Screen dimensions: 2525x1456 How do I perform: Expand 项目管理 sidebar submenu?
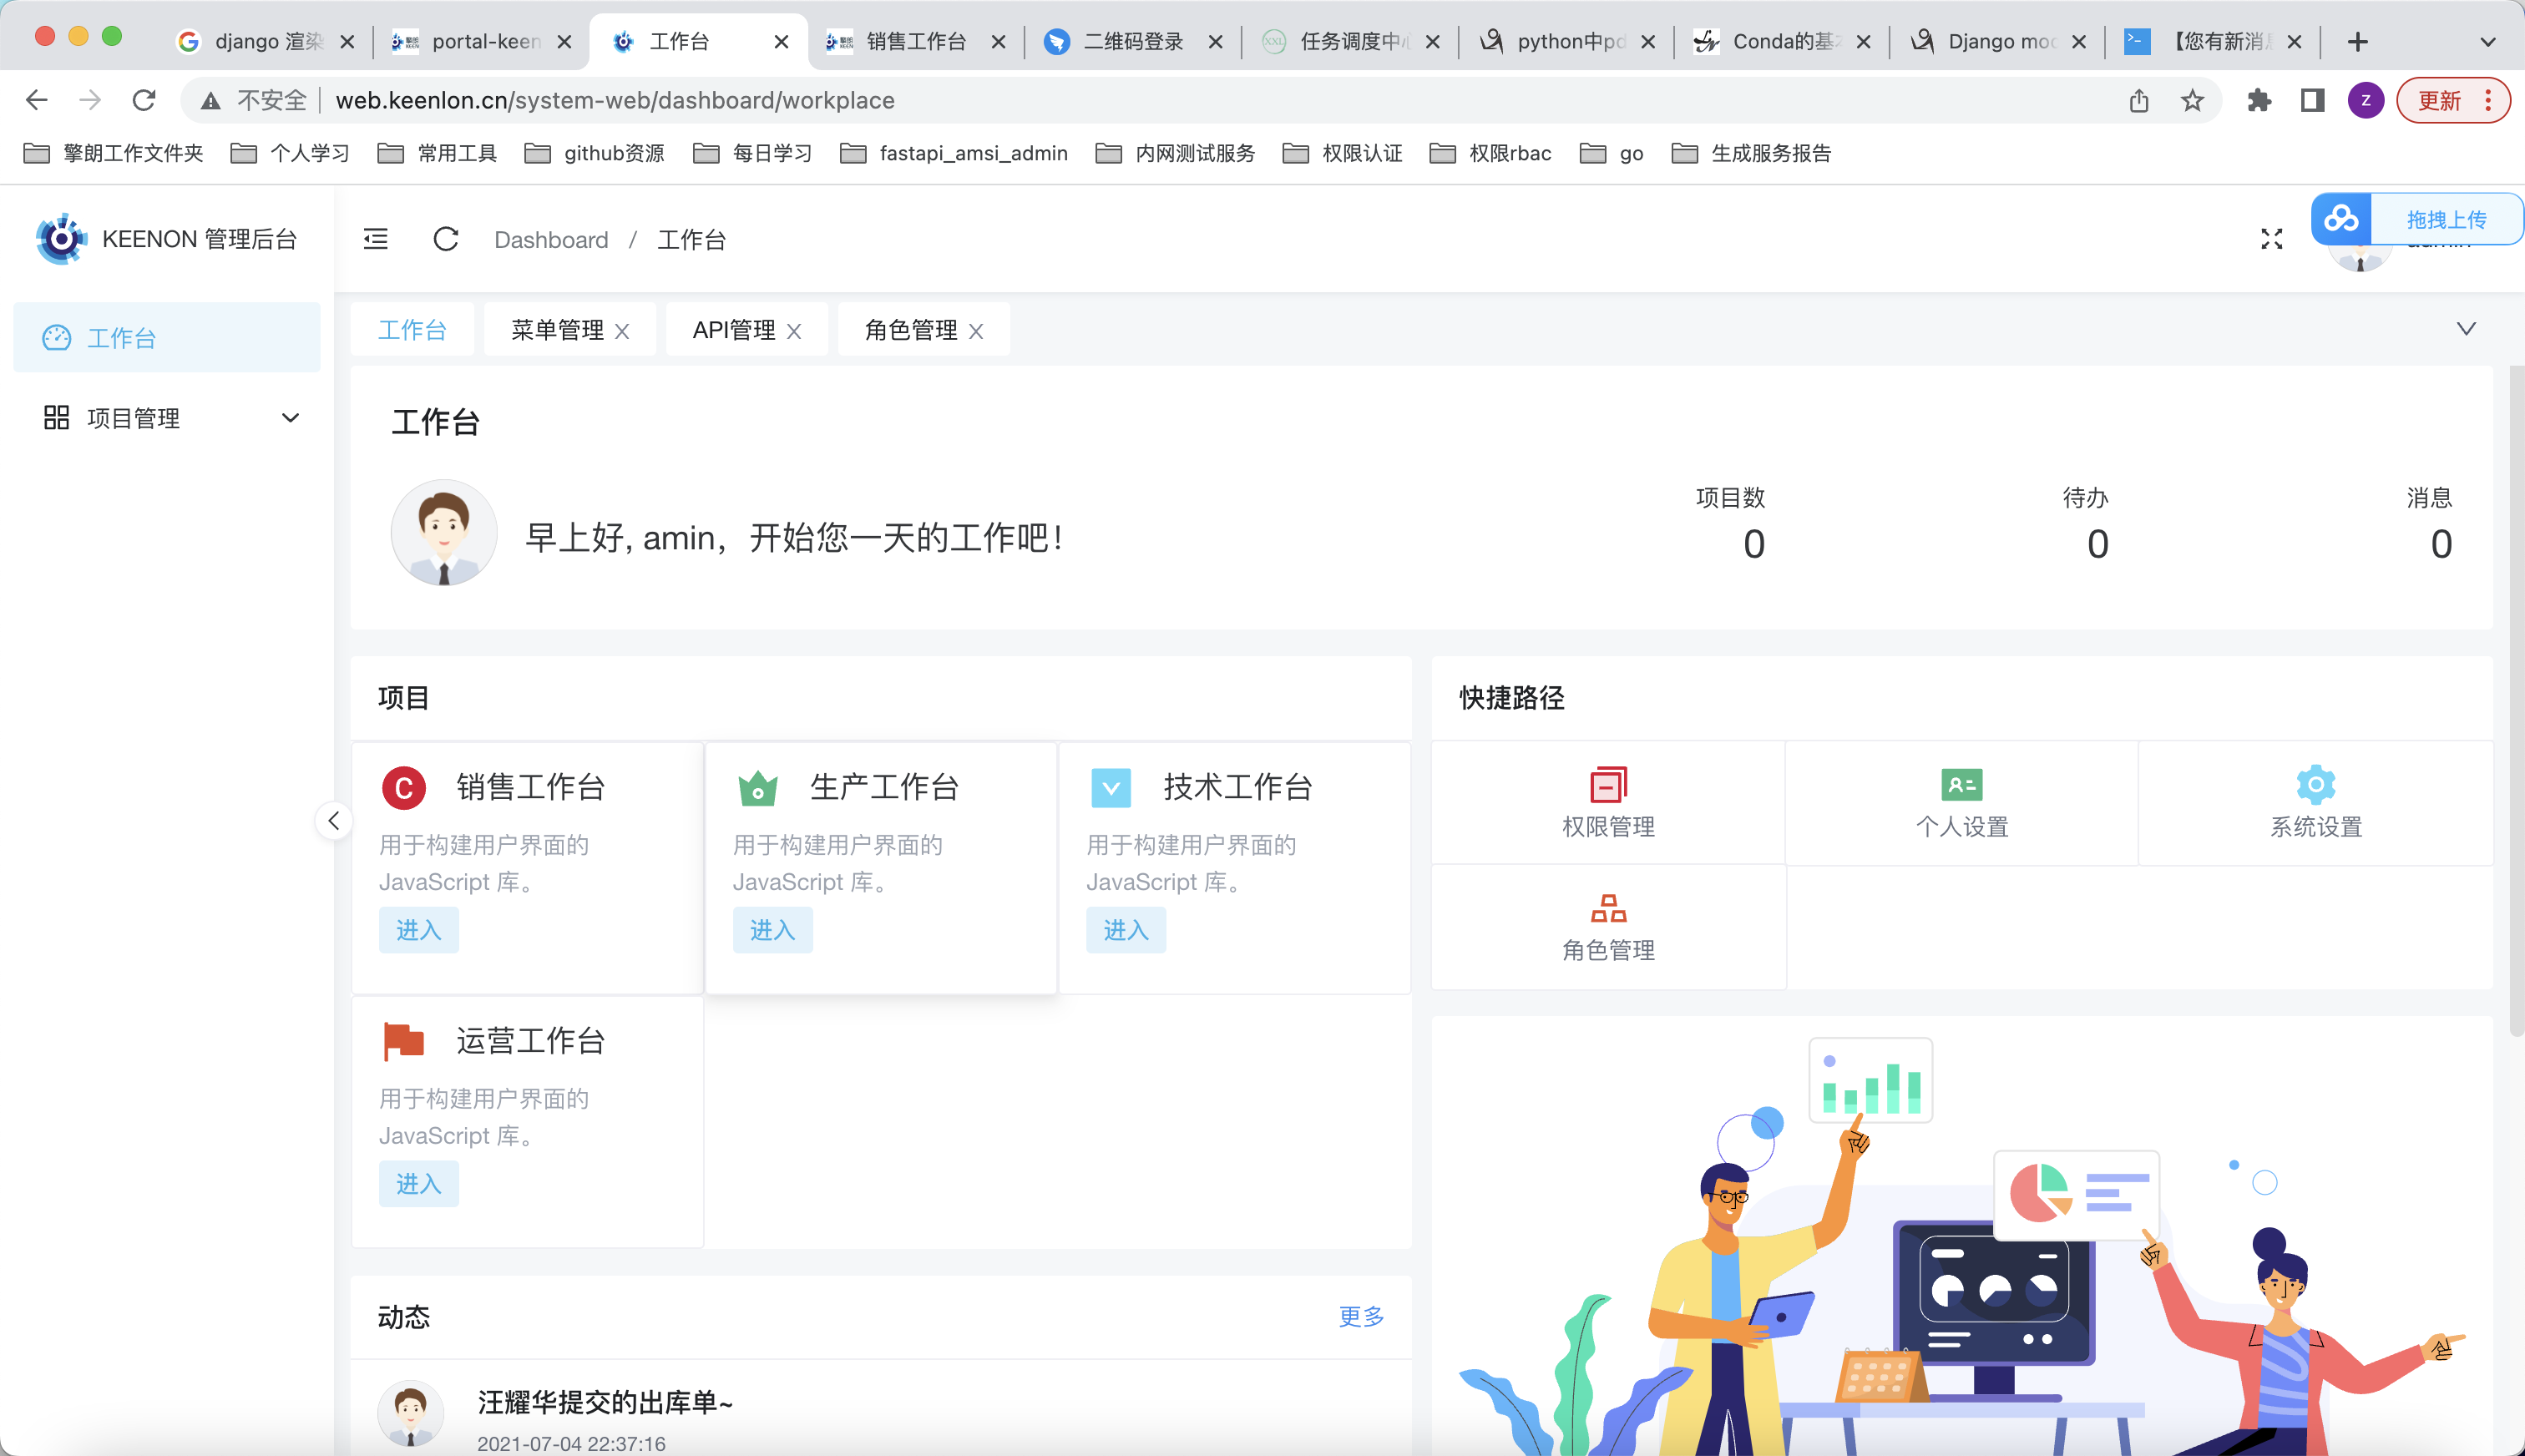[167, 418]
